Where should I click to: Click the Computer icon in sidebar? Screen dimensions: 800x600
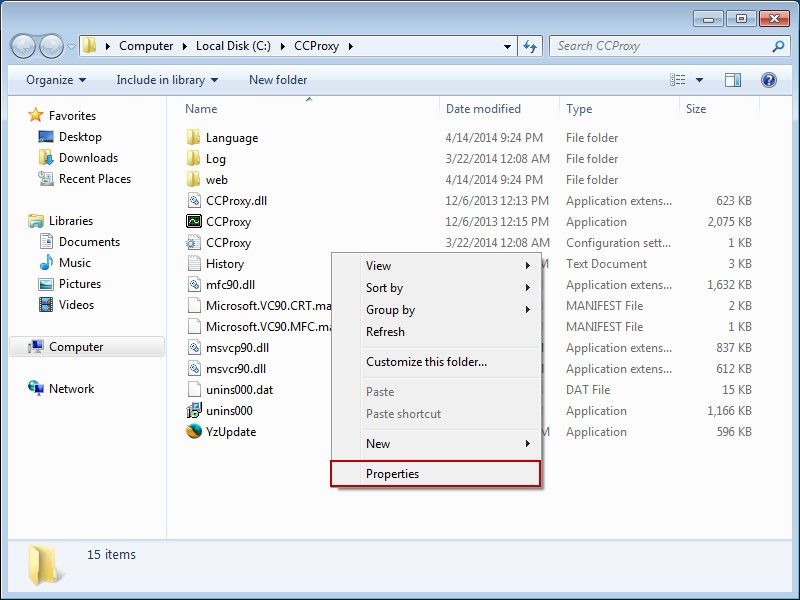[x=36, y=346]
